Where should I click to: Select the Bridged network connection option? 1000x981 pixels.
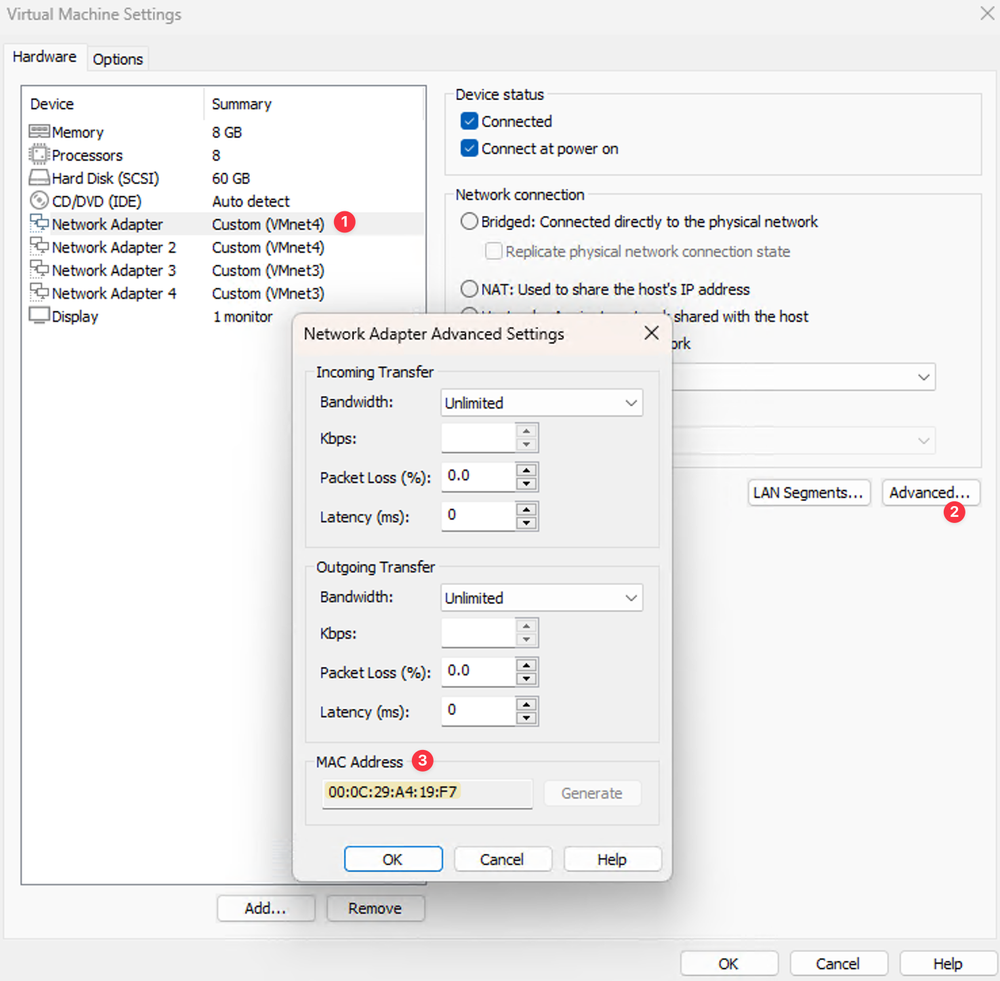[x=469, y=222]
